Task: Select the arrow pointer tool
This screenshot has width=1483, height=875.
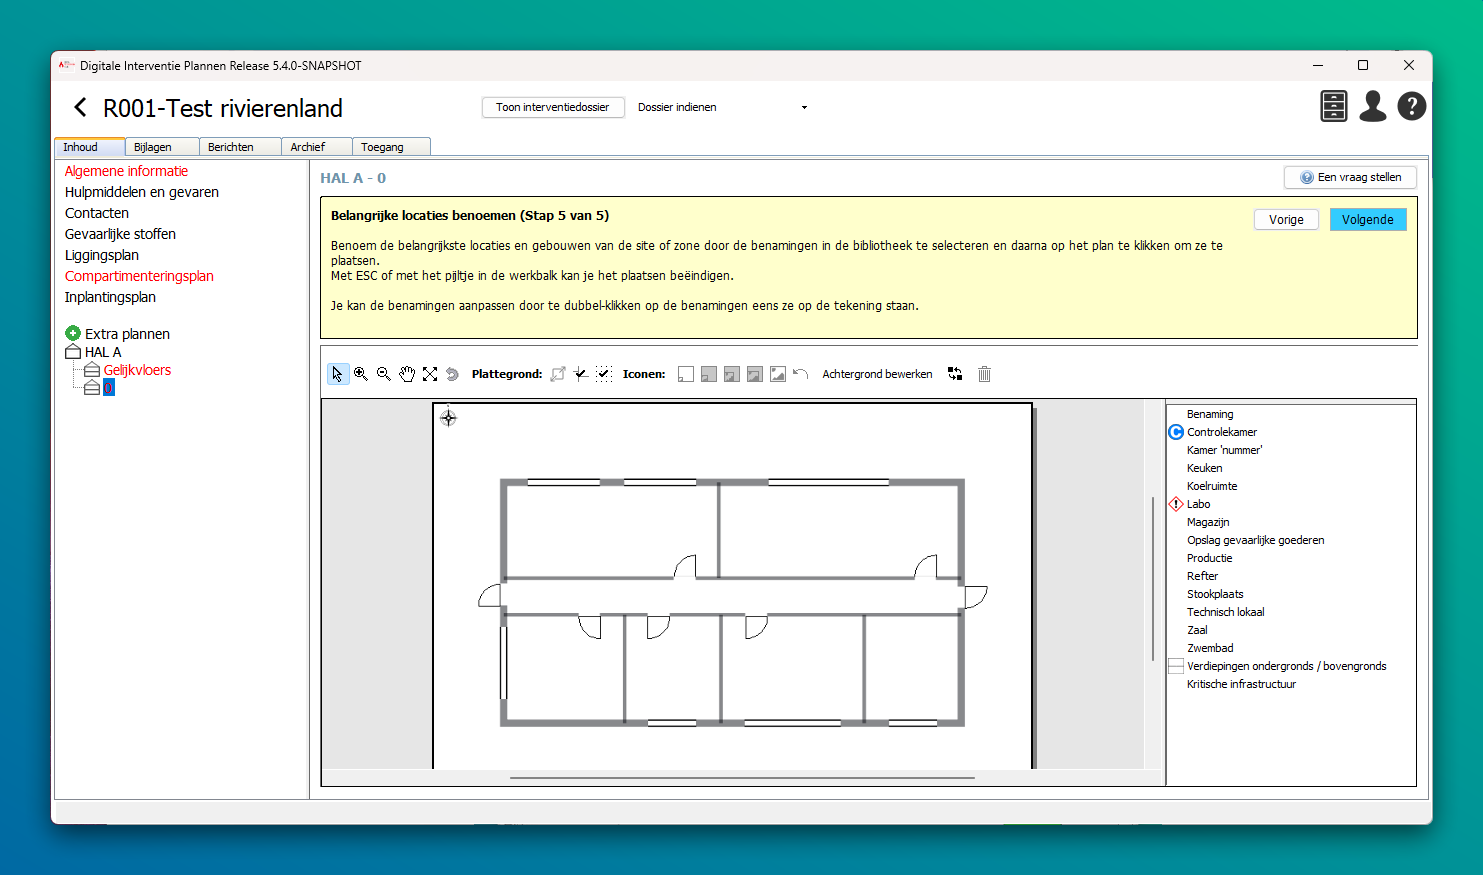Action: coord(338,374)
